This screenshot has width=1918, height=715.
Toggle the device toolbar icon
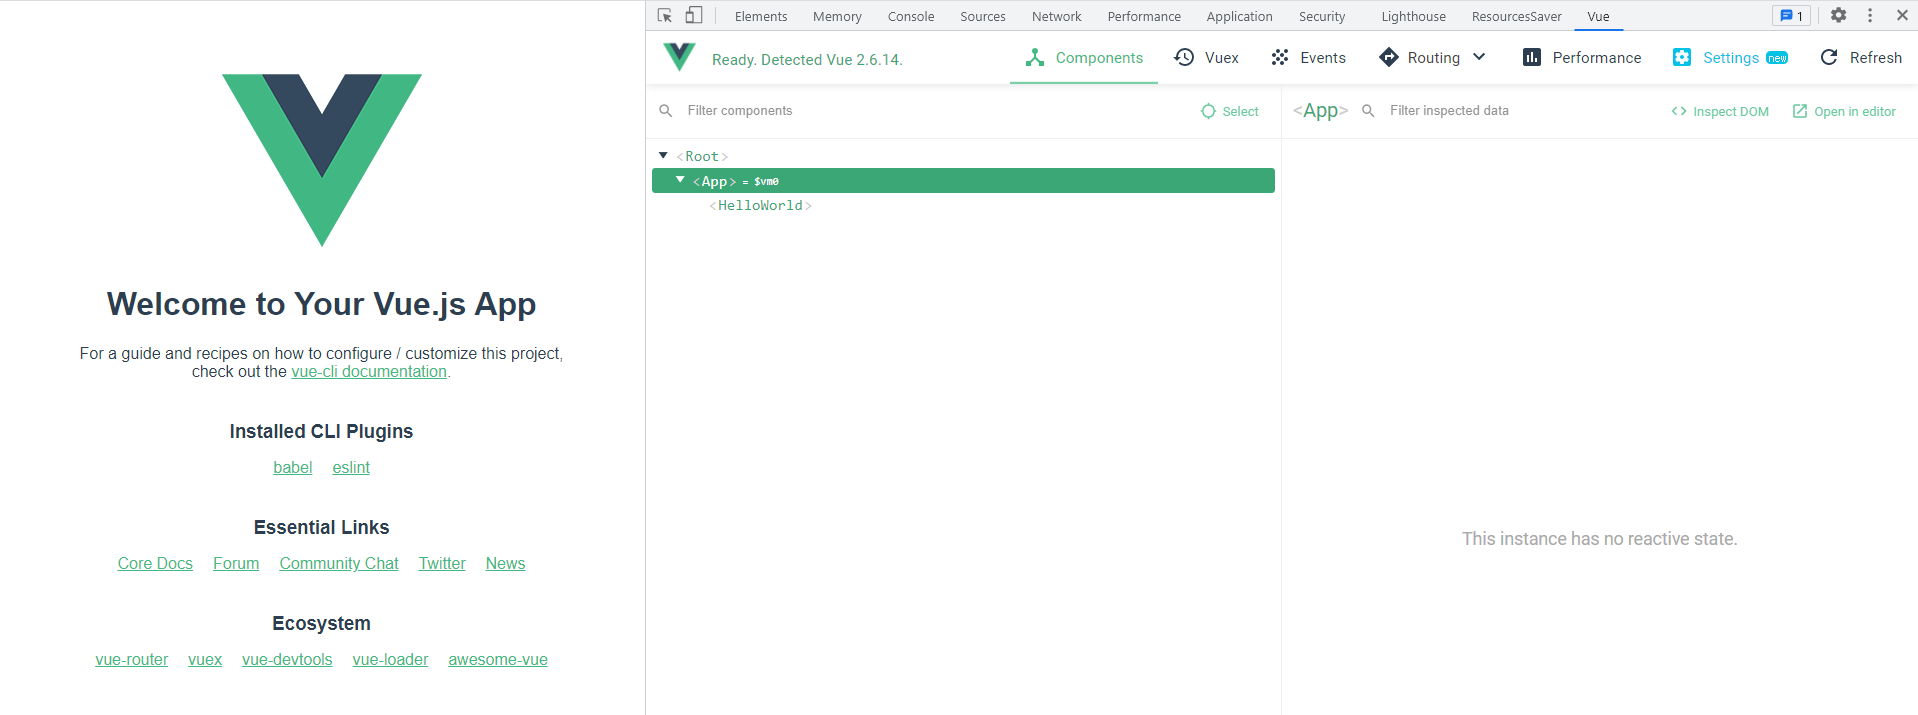pos(694,16)
